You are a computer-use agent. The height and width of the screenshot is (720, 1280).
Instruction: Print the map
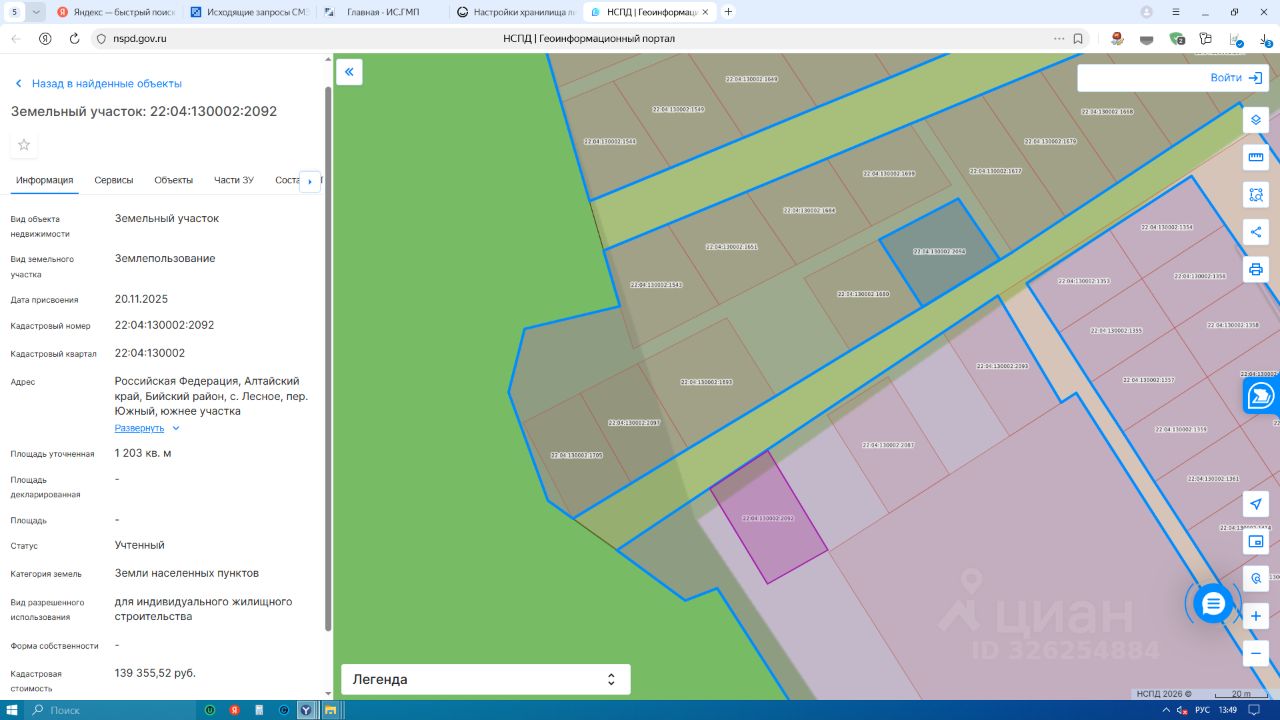1256,269
